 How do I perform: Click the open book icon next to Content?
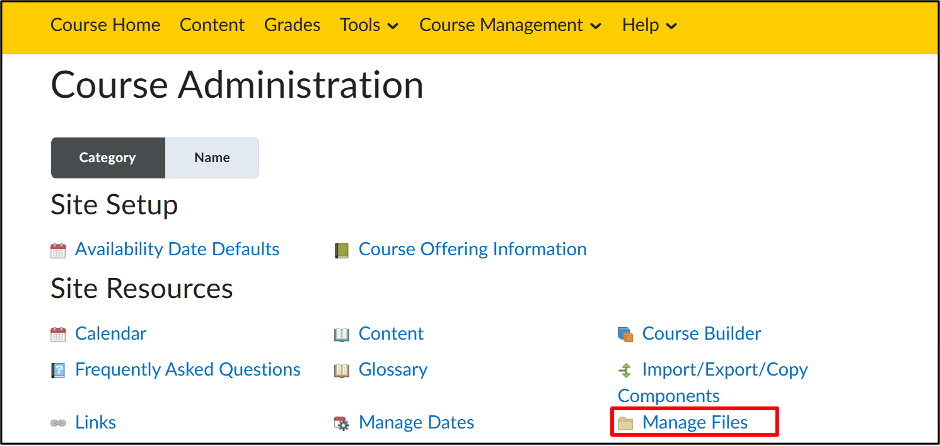(342, 334)
